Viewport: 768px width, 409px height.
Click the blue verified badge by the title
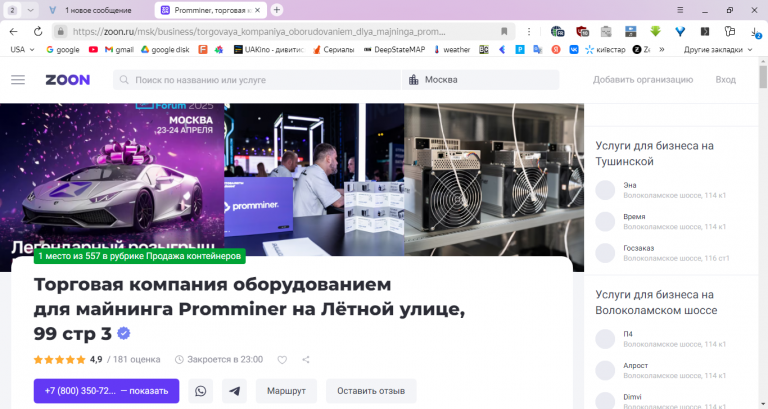click(124, 334)
